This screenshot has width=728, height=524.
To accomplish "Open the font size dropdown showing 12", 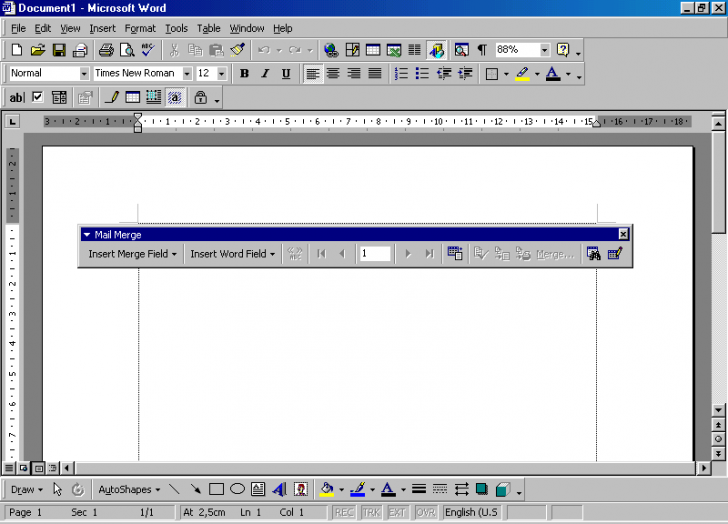I will (221, 73).
